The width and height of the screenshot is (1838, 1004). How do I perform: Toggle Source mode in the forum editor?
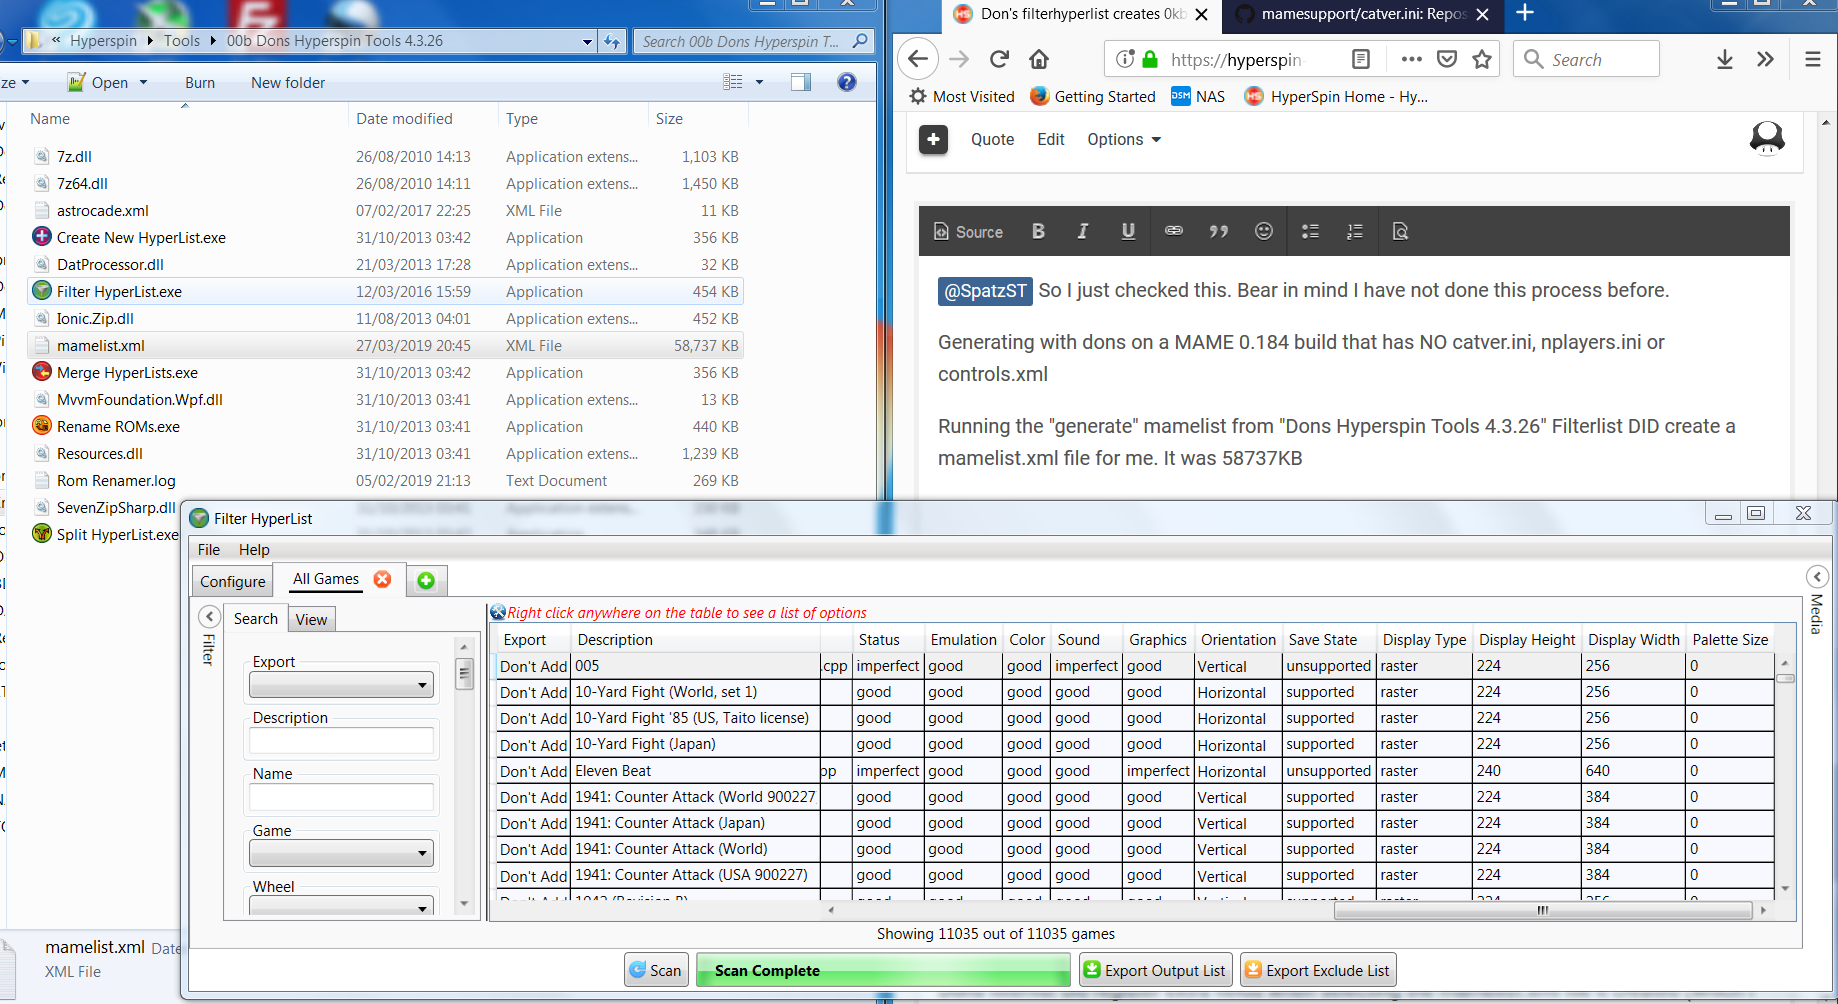tap(968, 231)
